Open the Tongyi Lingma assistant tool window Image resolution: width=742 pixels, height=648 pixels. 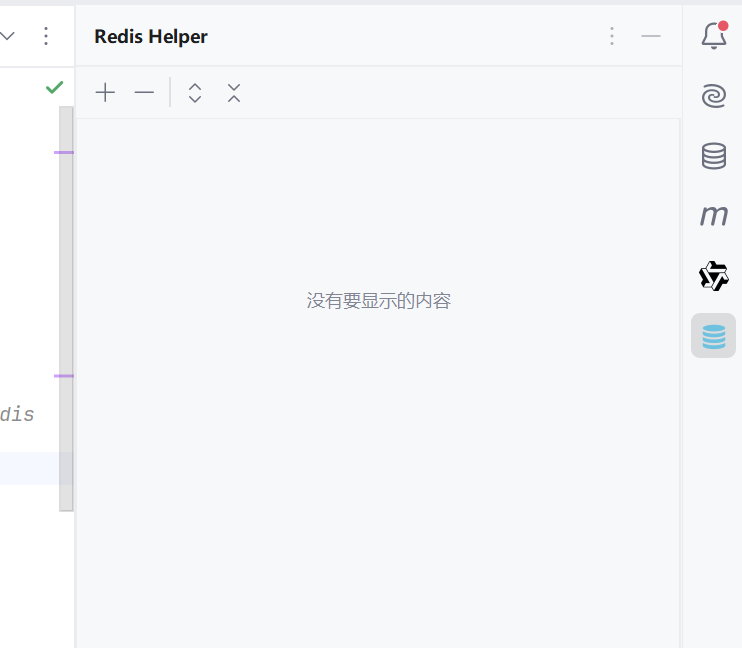click(714, 276)
